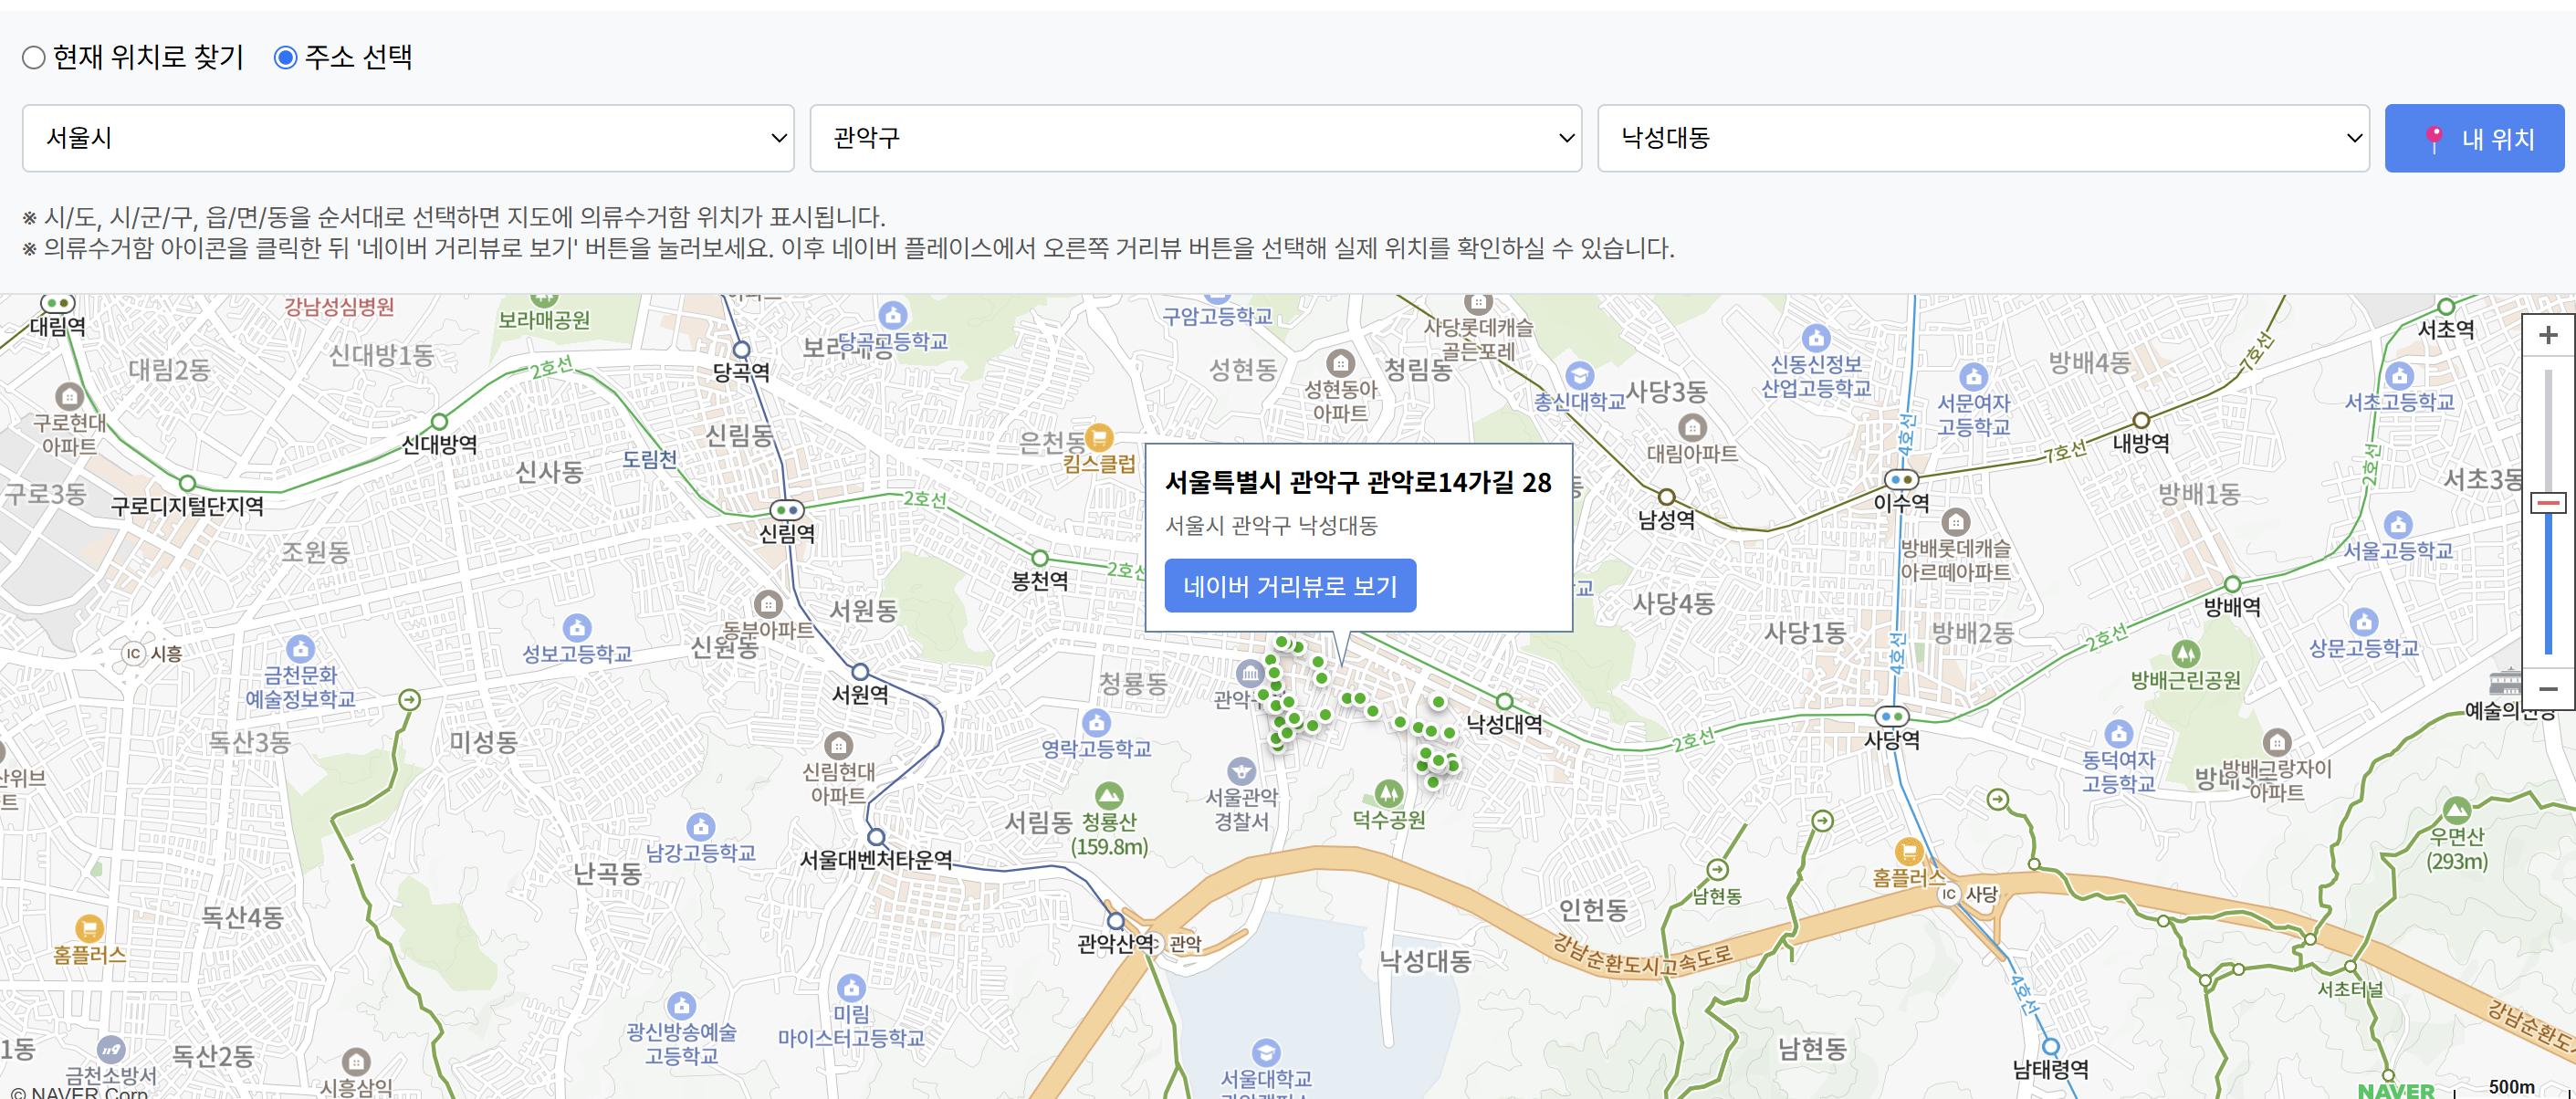
Task: Click the 서림동 neighborhood label
Action: point(1039,823)
